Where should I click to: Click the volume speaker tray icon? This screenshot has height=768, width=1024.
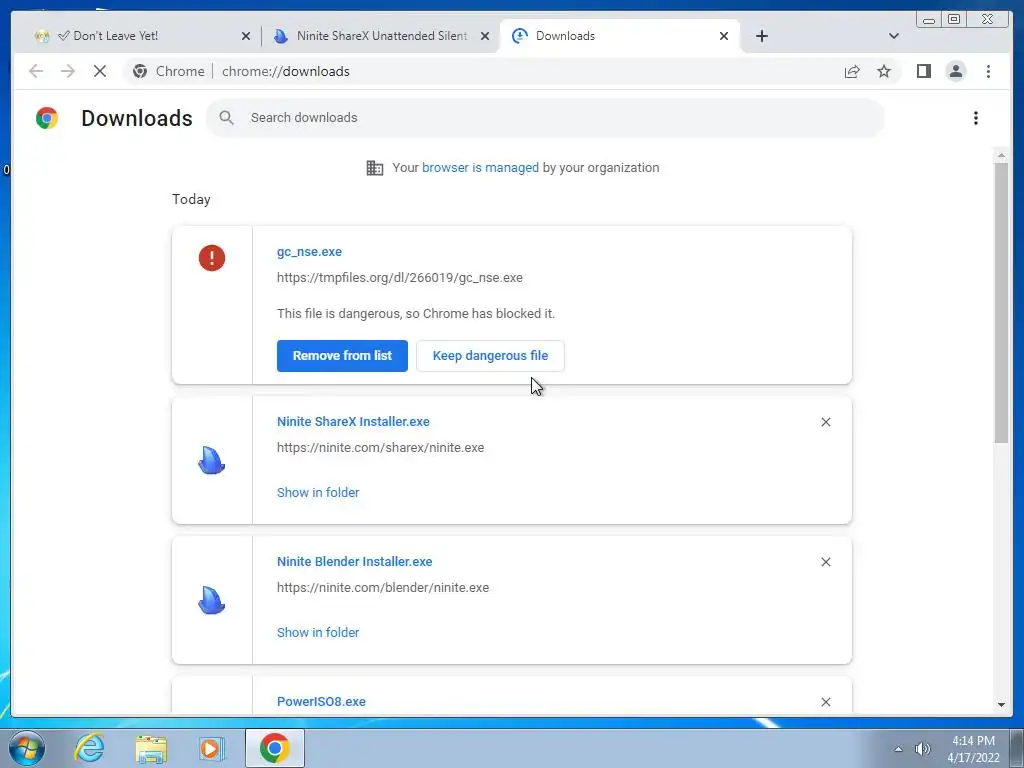(922, 749)
